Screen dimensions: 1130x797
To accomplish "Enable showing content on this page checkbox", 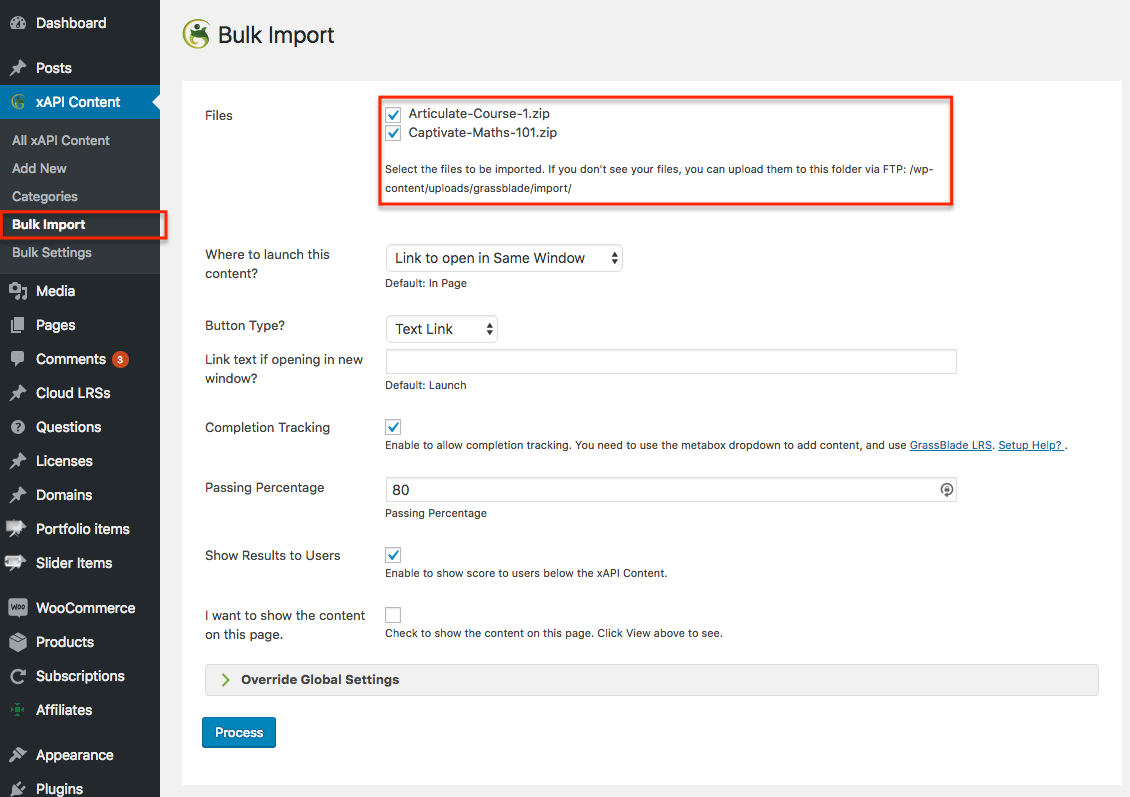I will (393, 615).
